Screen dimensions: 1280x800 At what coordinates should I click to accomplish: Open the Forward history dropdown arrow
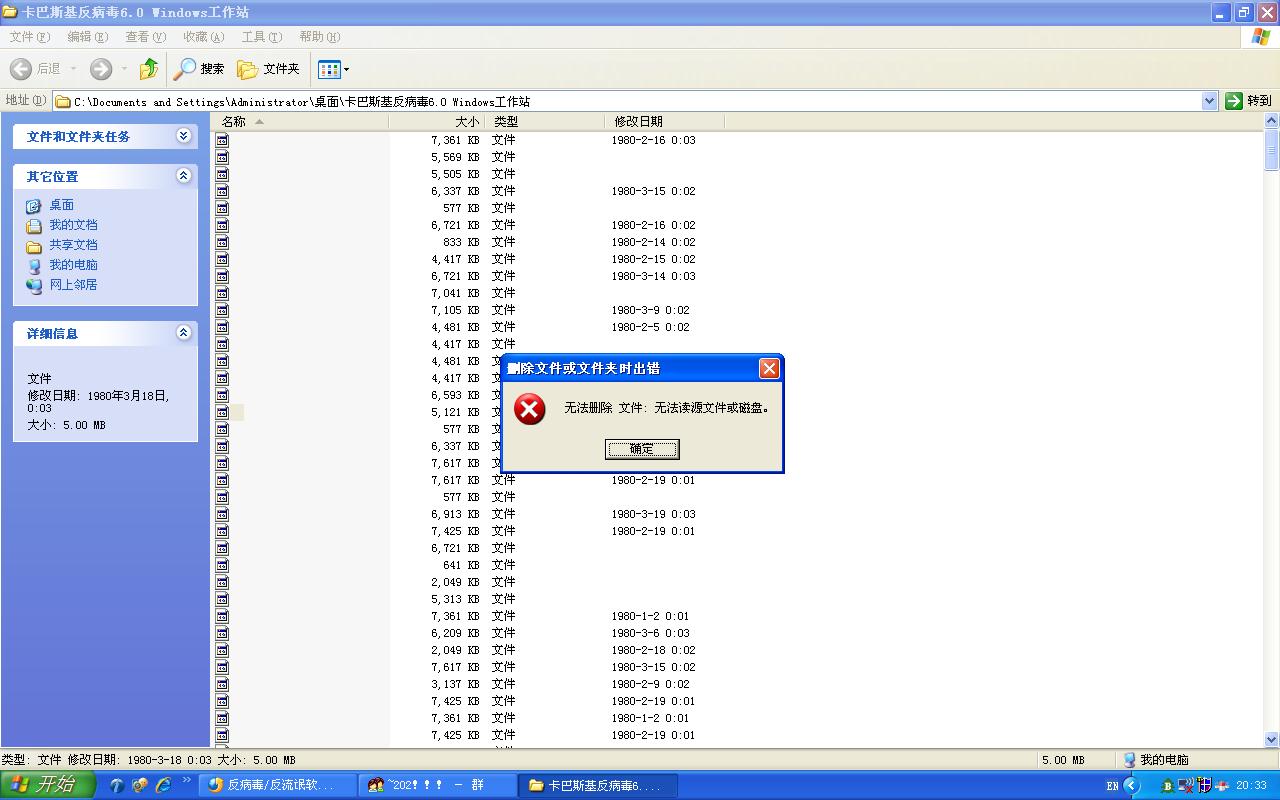coord(124,69)
